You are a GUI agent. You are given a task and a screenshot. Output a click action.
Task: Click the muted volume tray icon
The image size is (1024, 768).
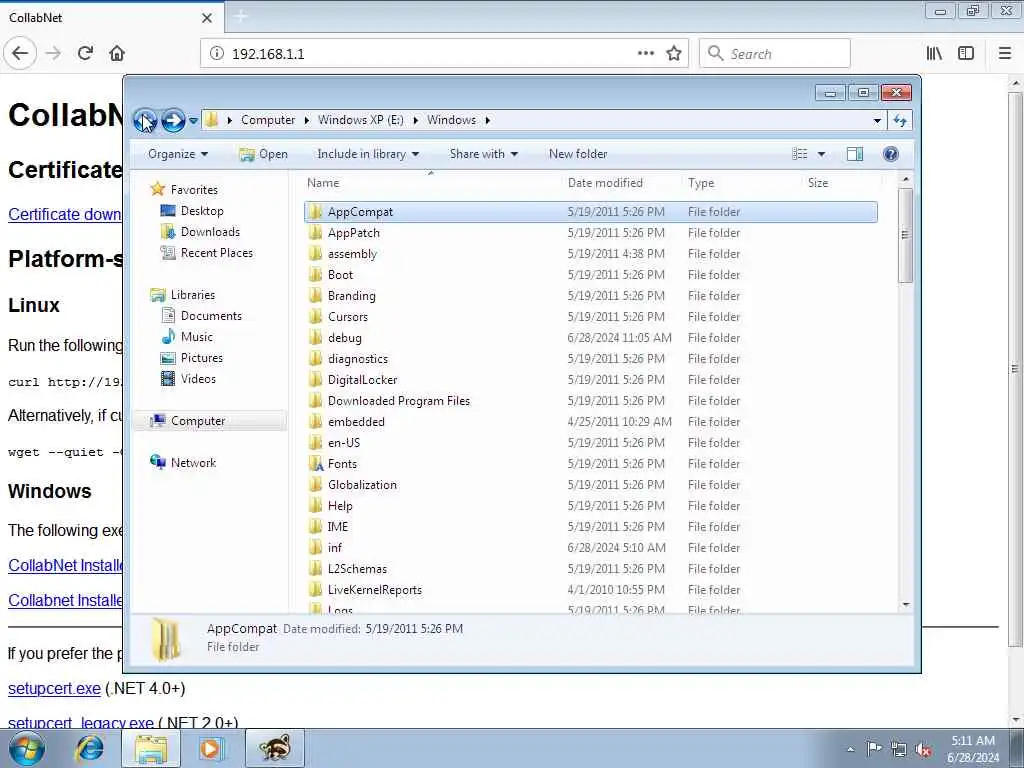click(923, 750)
